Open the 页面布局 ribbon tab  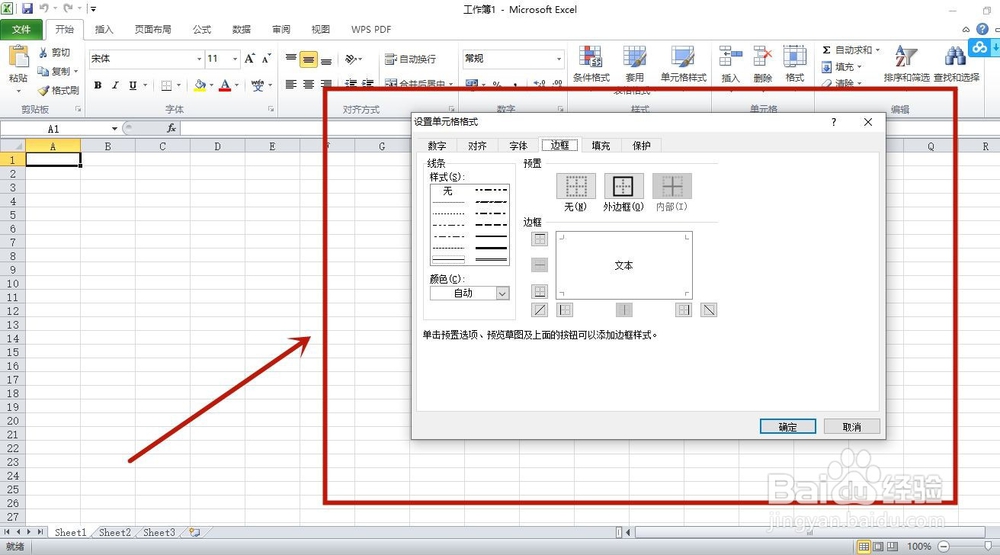click(153, 29)
